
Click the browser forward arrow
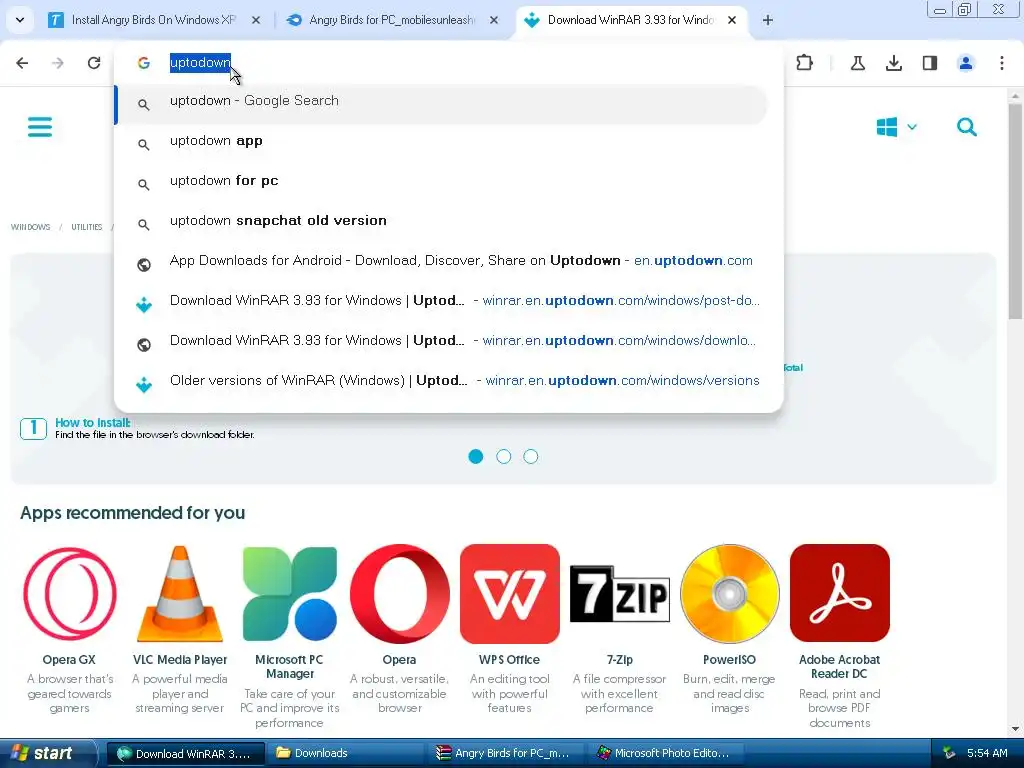click(x=58, y=63)
